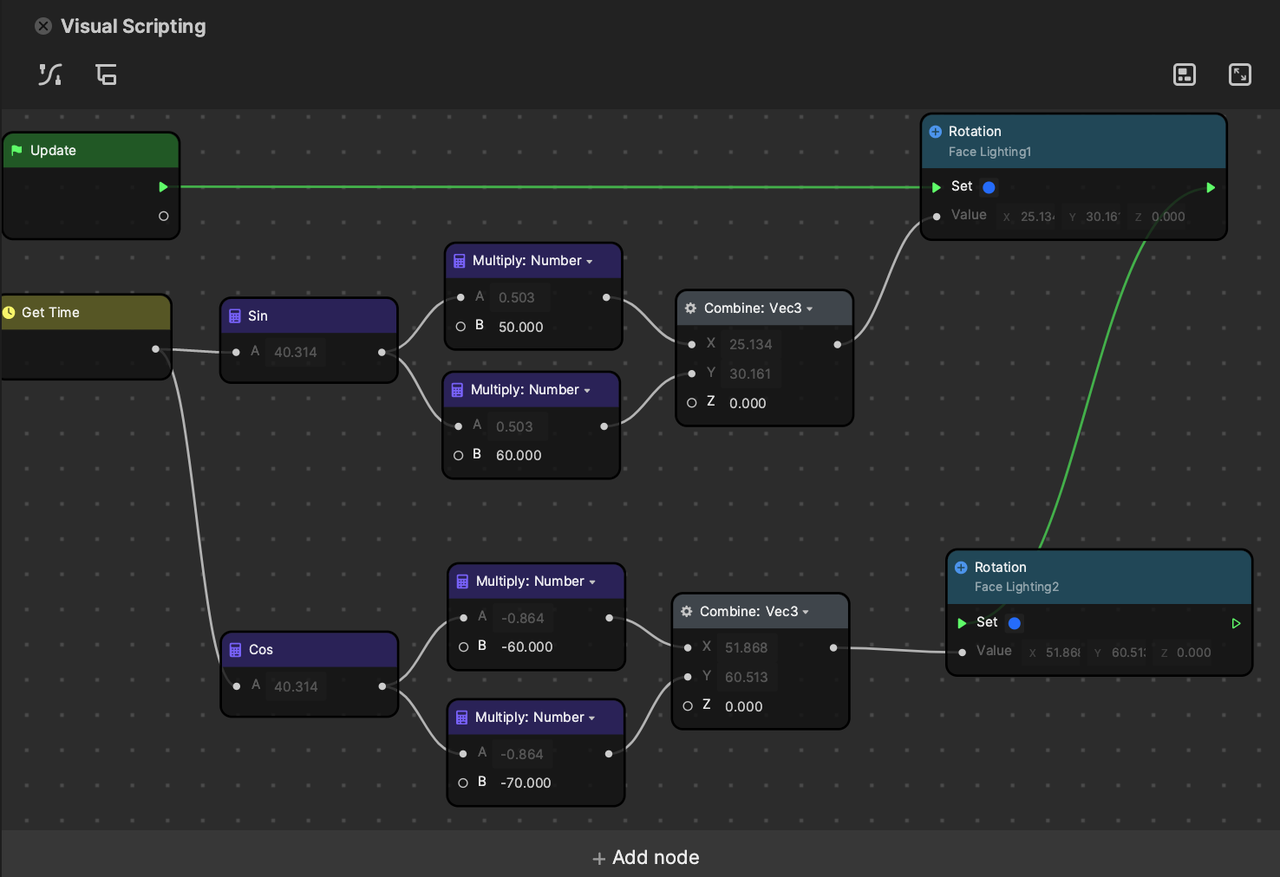Click the Cos node A value 40.314

[x=296, y=687]
